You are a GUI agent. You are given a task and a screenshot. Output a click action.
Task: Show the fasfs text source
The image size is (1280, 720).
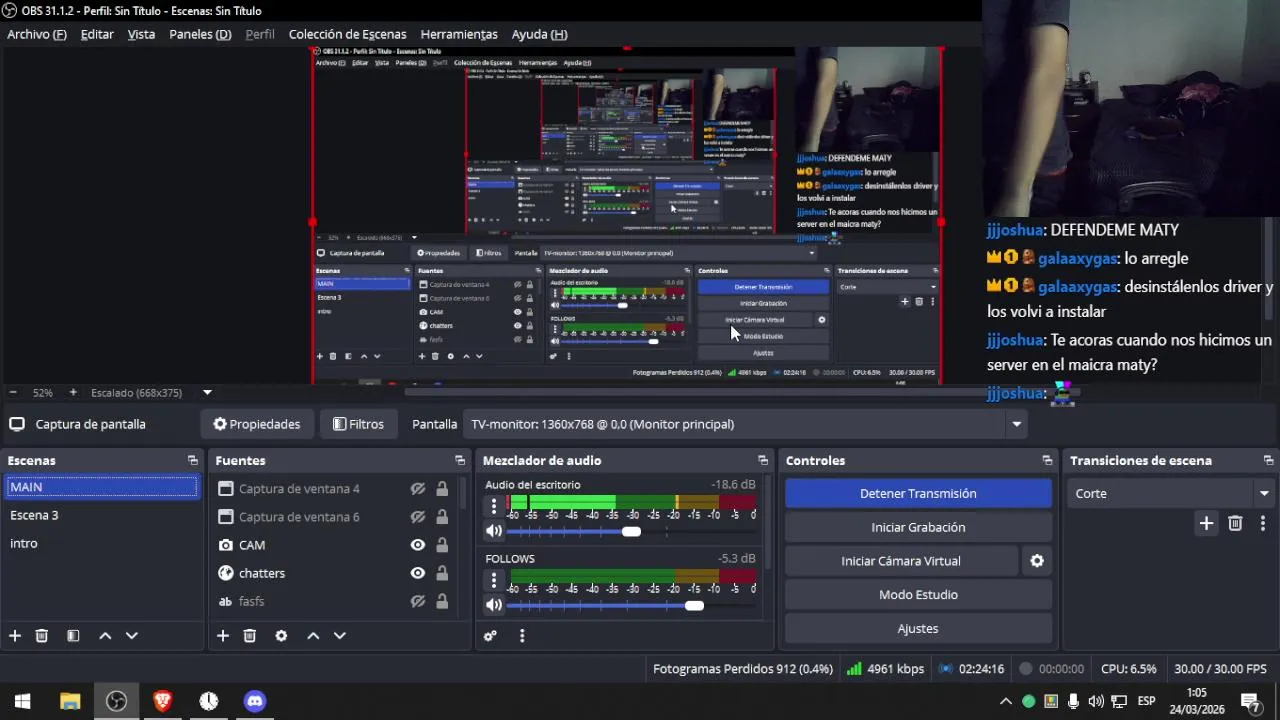pyautogui.click(x=418, y=601)
